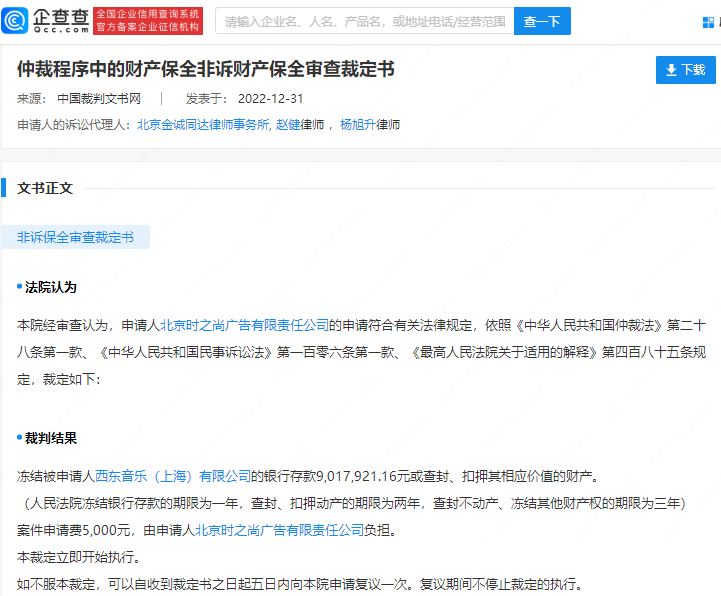
Task: Click the source text 中国裁判文书网
Action: 99,99
